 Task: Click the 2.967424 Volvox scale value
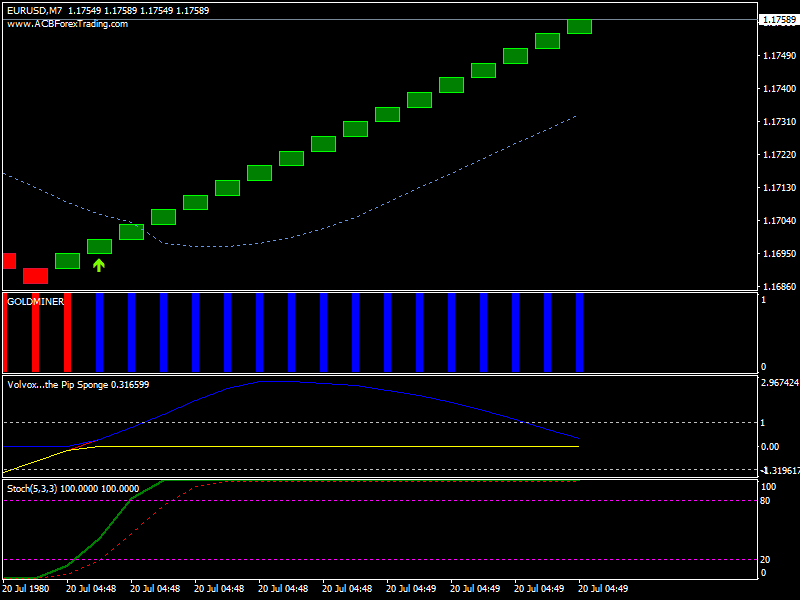pyautogui.click(x=779, y=383)
